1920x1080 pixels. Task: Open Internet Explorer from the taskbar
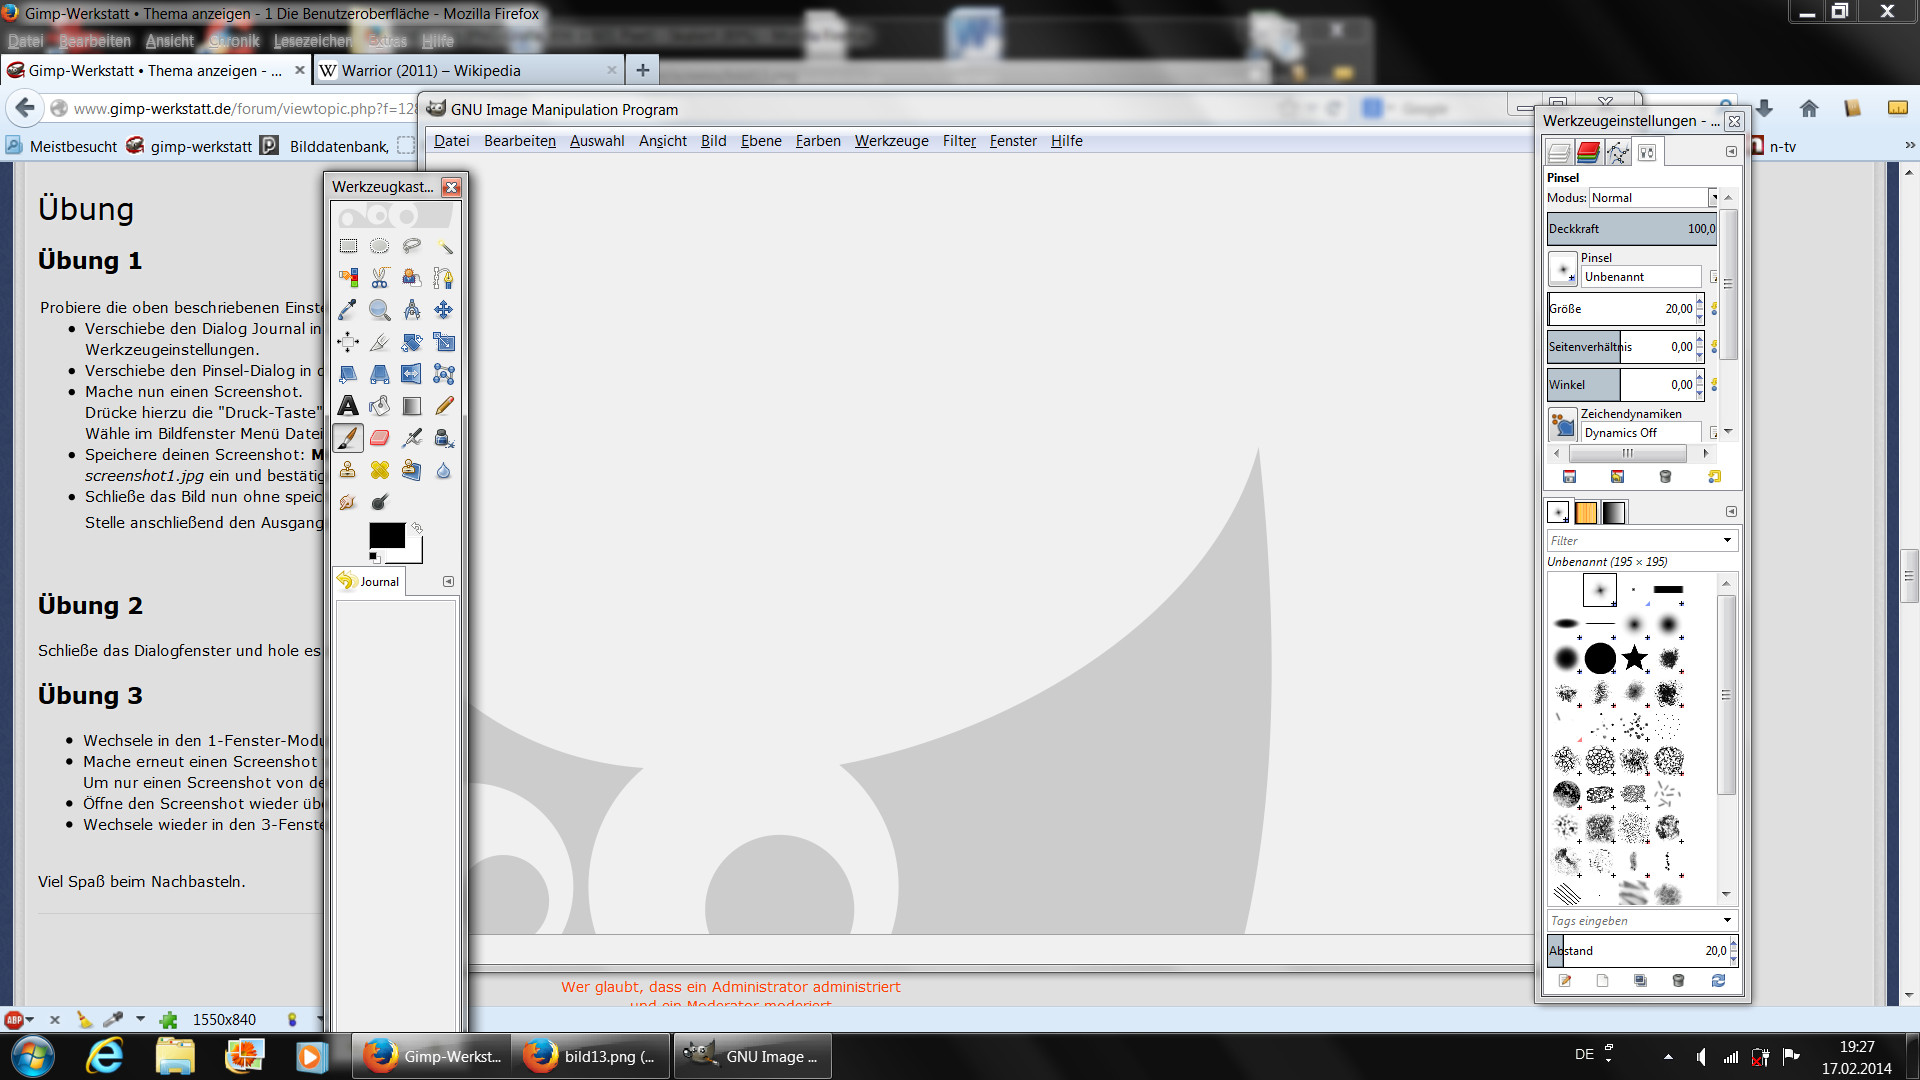[104, 1056]
